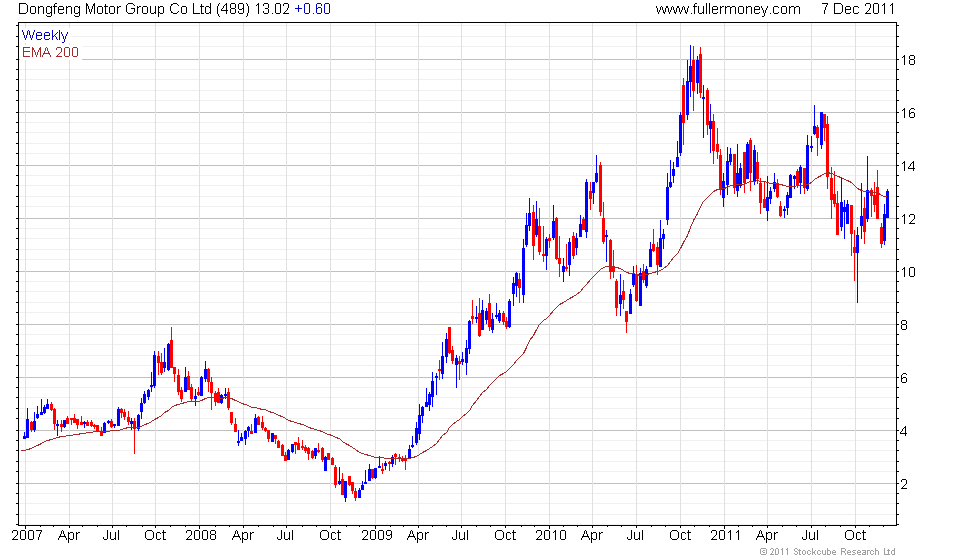
Task: Click the '12' price axis label
Action: (908, 219)
